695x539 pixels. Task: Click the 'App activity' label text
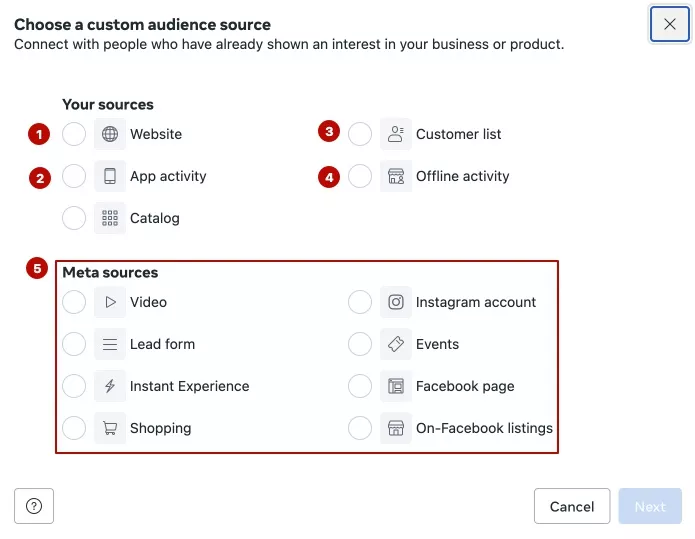click(168, 176)
